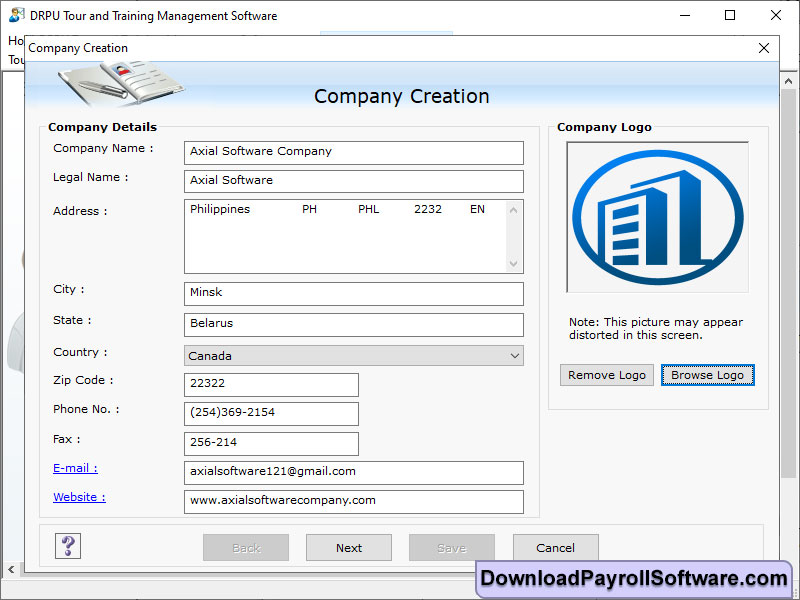Click the left arrow of the bottom scrollbar
Screen dimensions: 800x600
(9, 570)
